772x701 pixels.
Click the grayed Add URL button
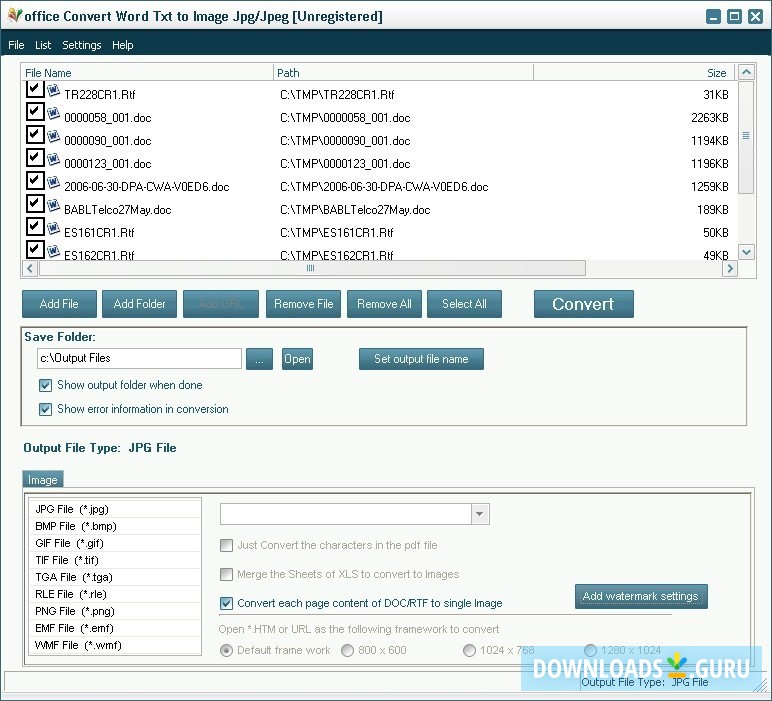click(221, 304)
